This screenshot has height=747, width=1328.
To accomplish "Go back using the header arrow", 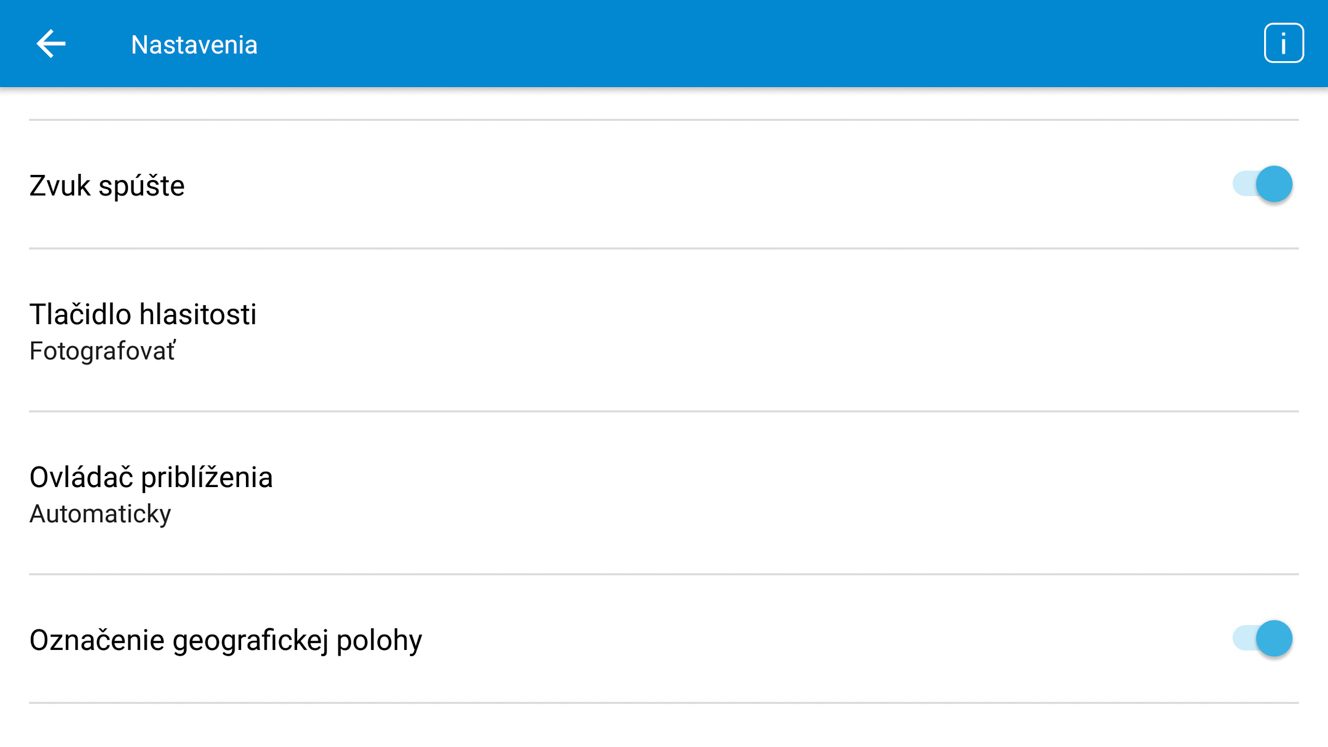I will tap(51, 44).
